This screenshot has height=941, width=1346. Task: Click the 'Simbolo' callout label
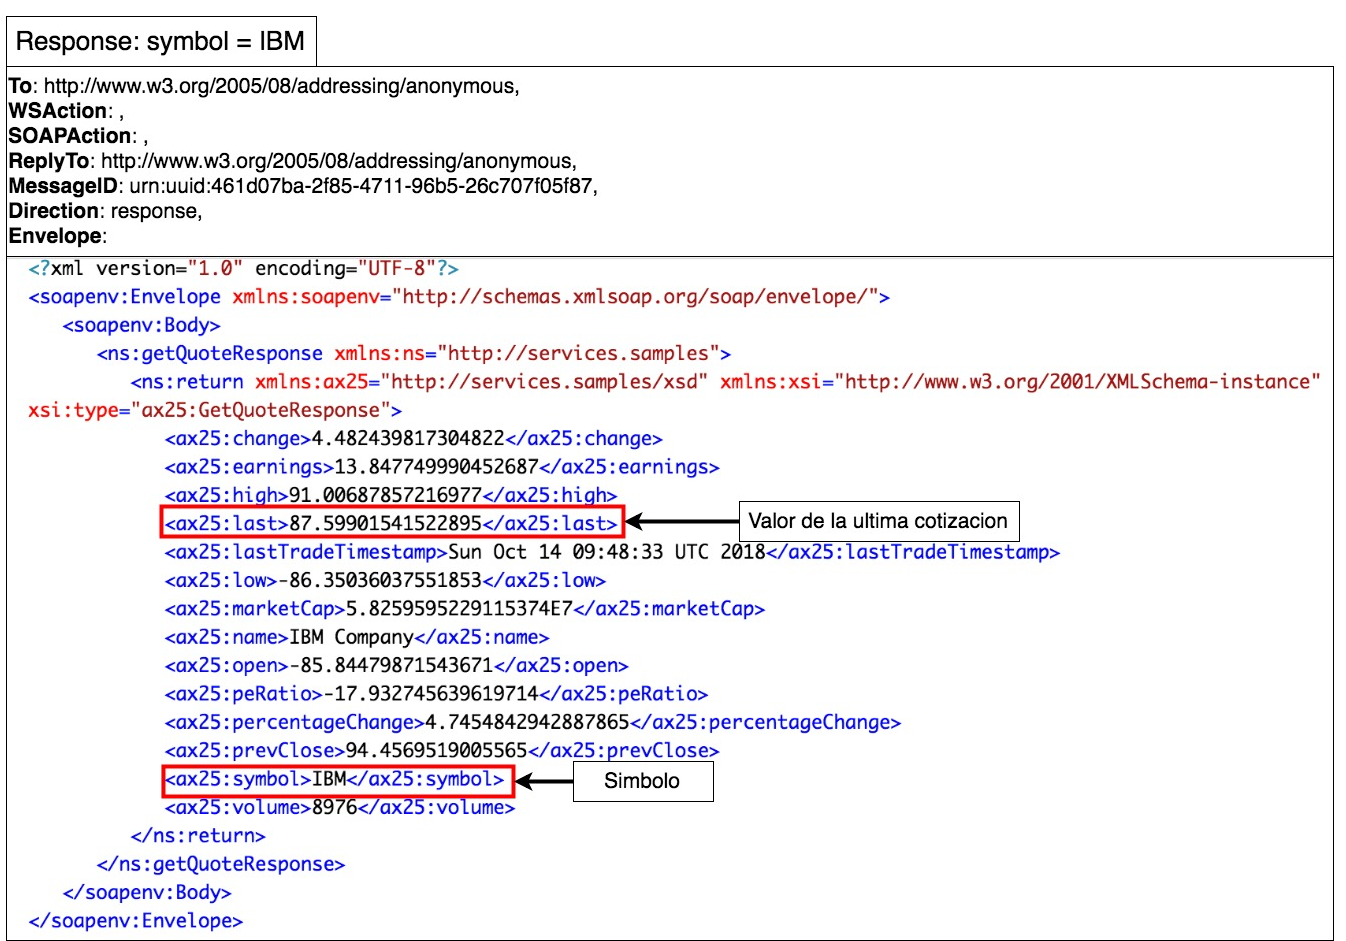click(642, 781)
